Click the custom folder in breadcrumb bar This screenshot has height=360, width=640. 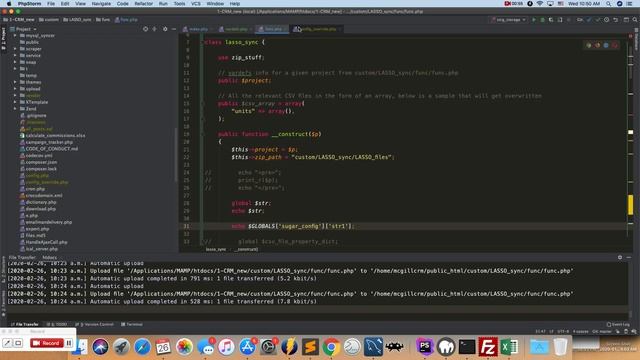coord(49,20)
